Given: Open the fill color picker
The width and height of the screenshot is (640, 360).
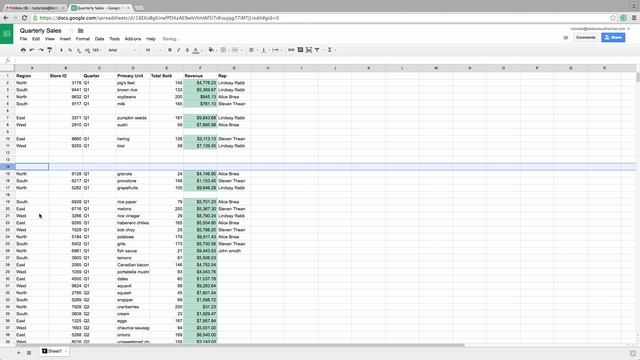Looking at the screenshot, I should click(x=211, y=50).
